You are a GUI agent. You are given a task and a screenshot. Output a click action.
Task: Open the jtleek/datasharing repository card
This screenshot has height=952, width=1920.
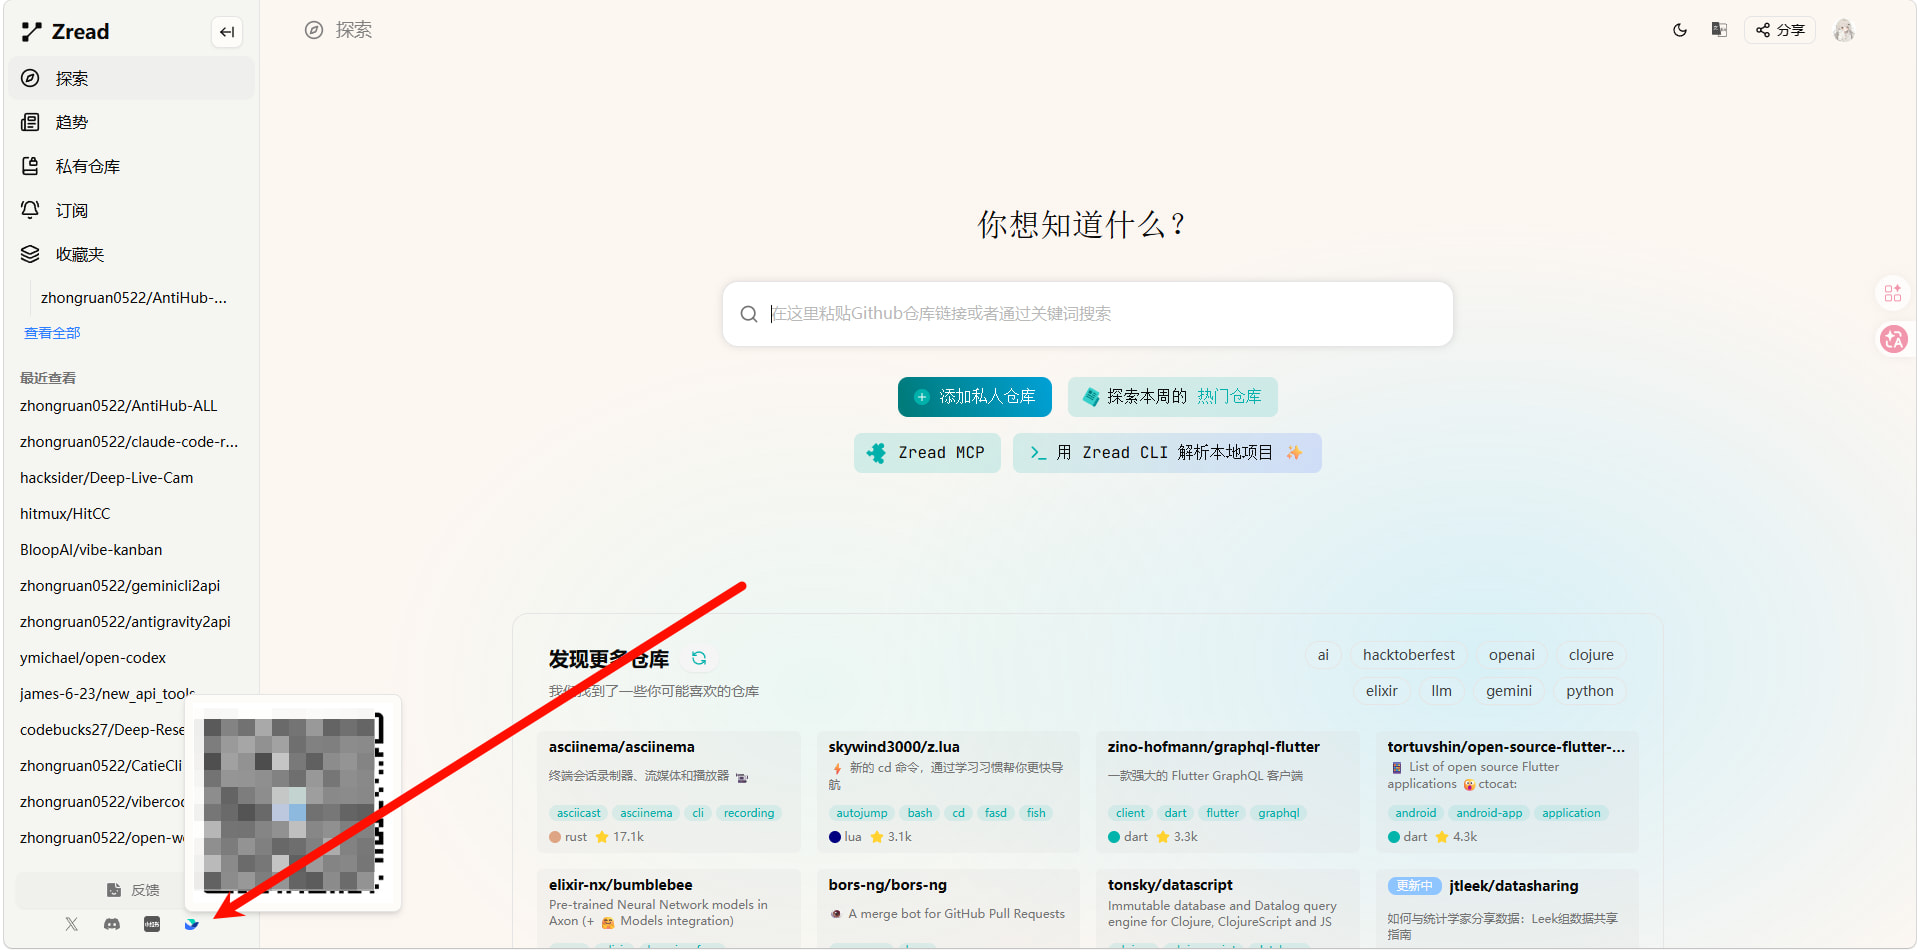point(1507,908)
